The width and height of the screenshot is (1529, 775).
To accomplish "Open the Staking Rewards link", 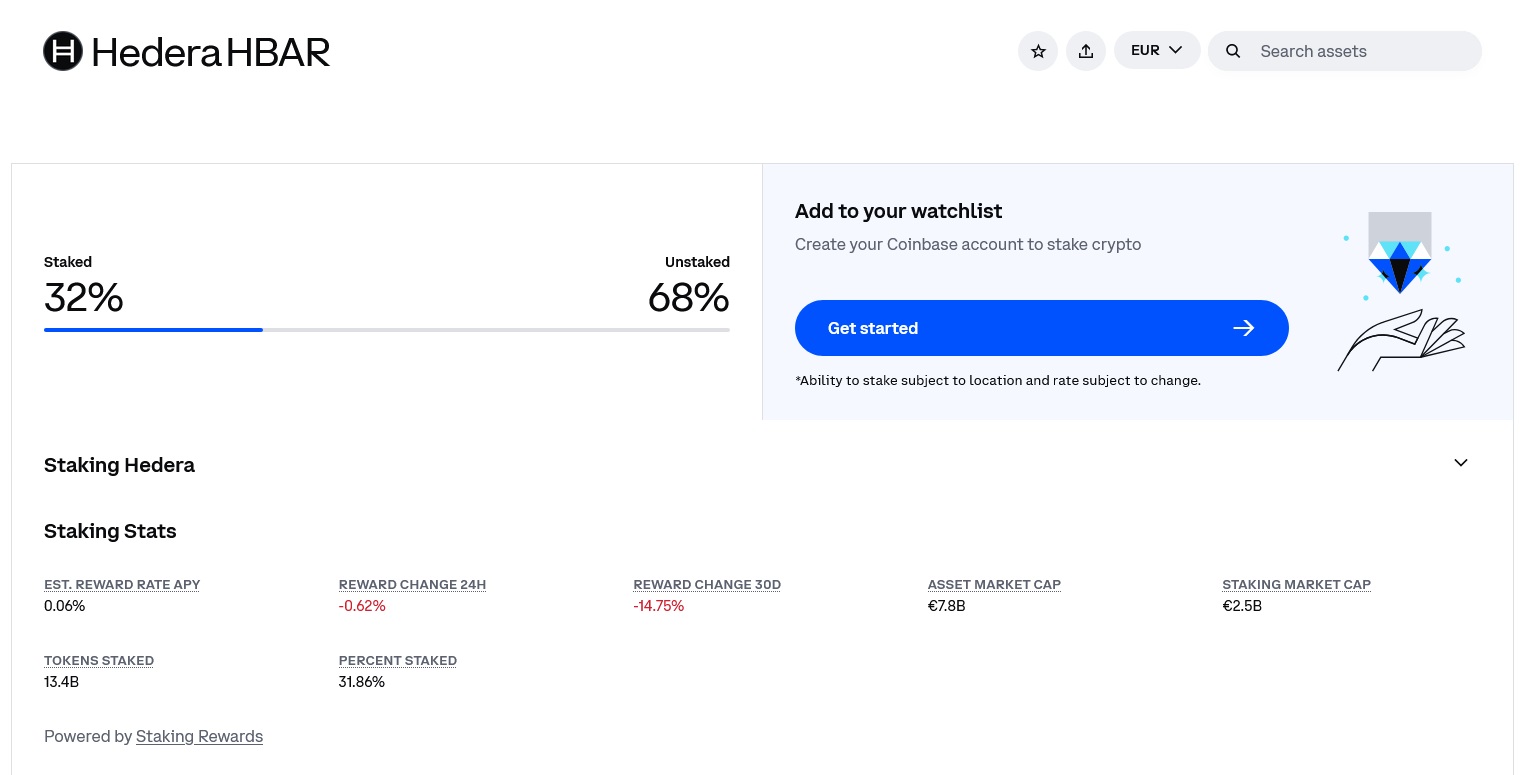I will [x=199, y=736].
